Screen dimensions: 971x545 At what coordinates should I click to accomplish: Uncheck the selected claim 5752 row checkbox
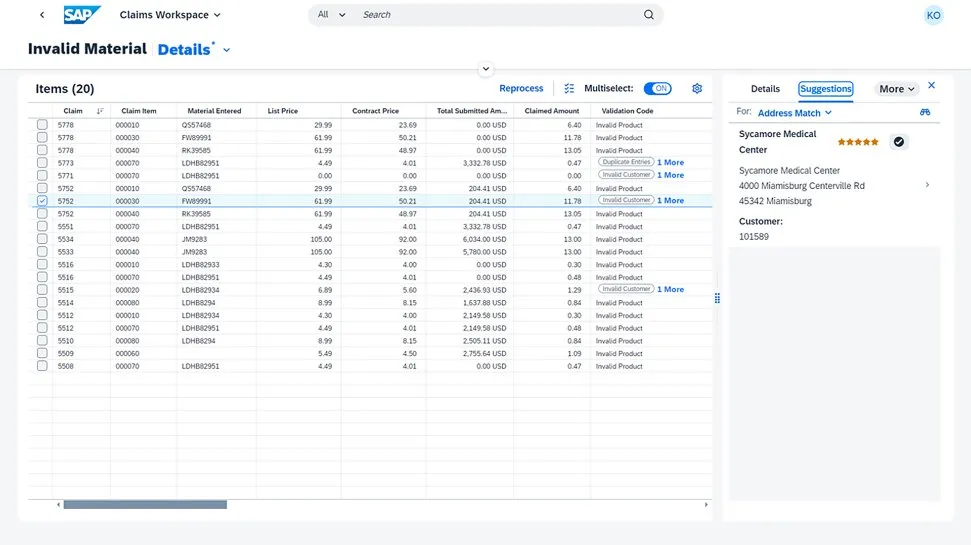[x=42, y=201]
